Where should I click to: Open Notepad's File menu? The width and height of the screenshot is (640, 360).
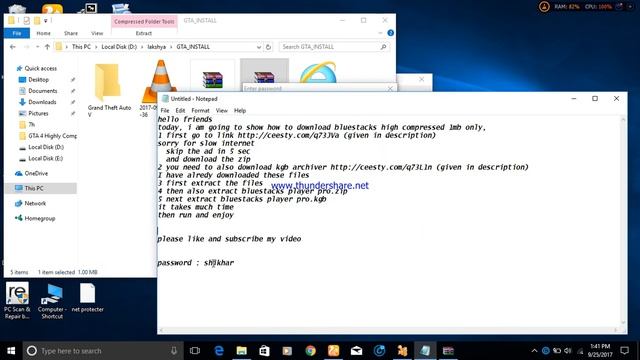click(165, 111)
